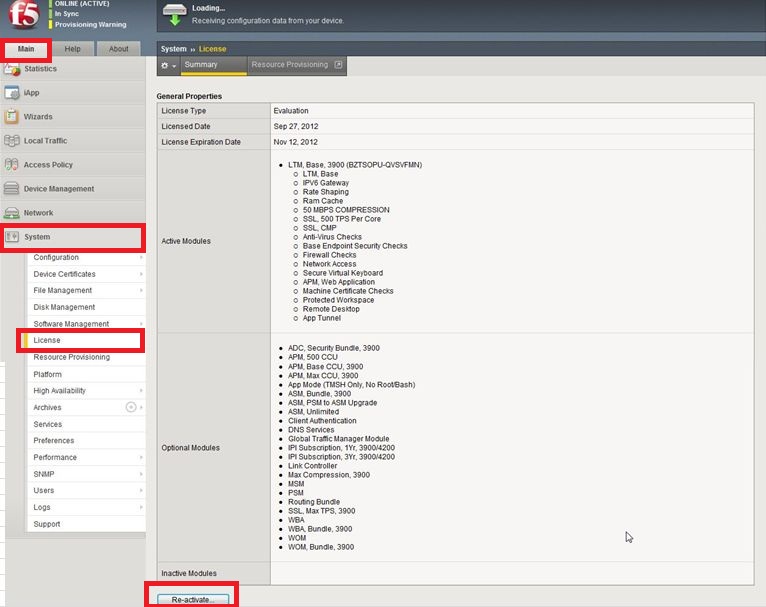Click the Local Traffic icon
The width and height of the screenshot is (766, 607).
pyautogui.click(x=12, y=141)
